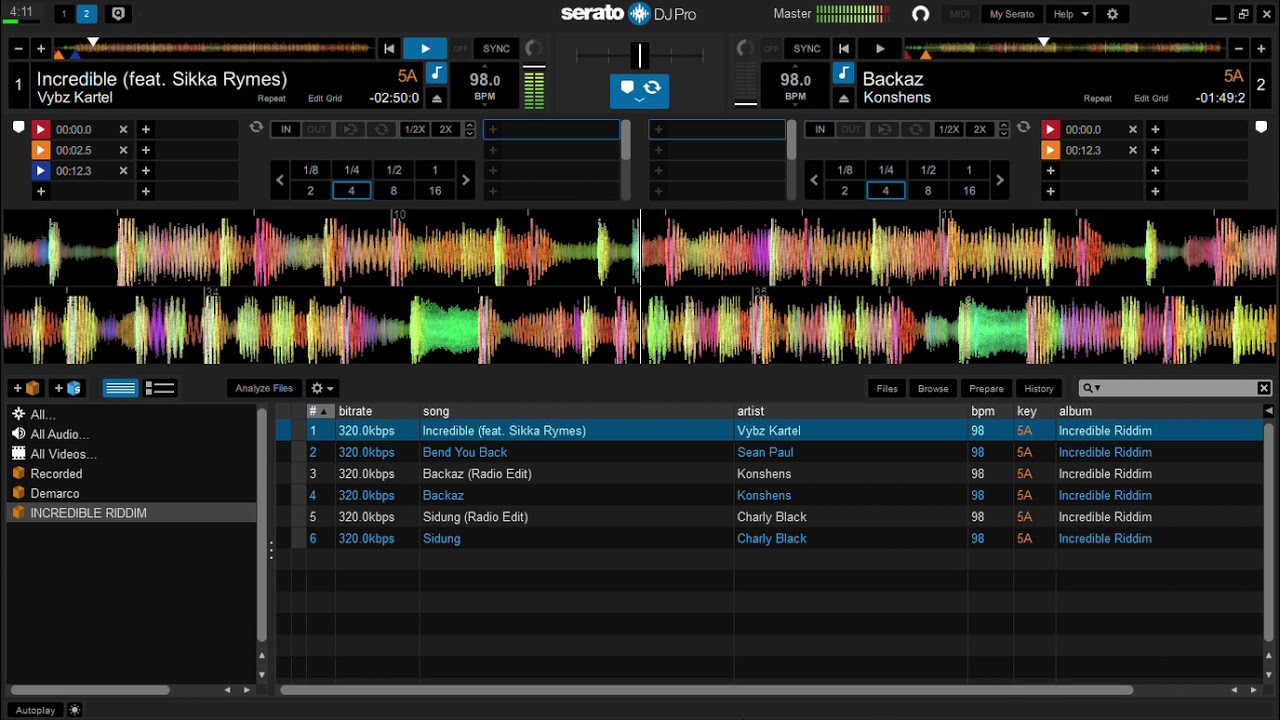
Task: Eject the track from deck 1
Action: pos(437,98)
